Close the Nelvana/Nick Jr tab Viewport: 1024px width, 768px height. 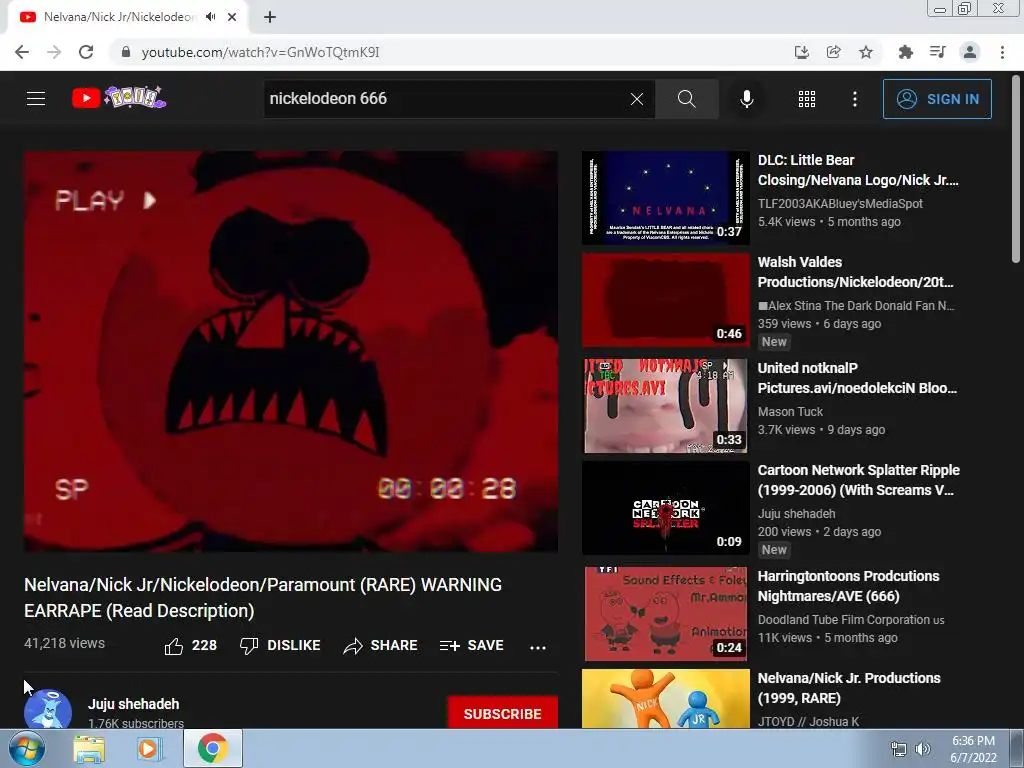click(232, 17)
